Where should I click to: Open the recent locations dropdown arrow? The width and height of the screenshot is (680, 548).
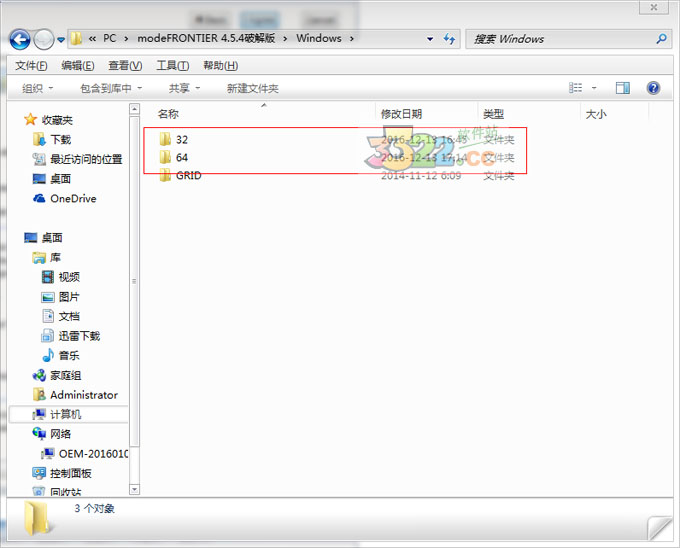[61, 40]
